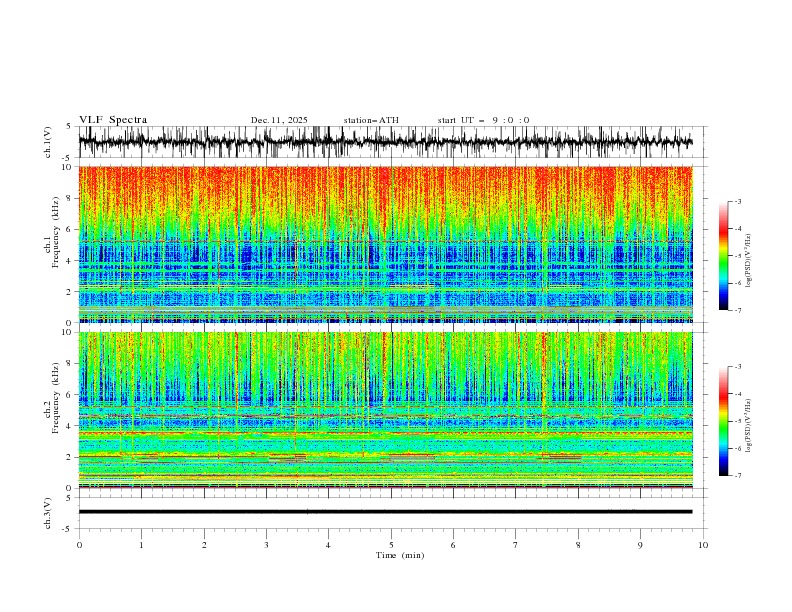Click the 'station=ATH' label
The height and width of the screenshot is (612, 792).
371,120
